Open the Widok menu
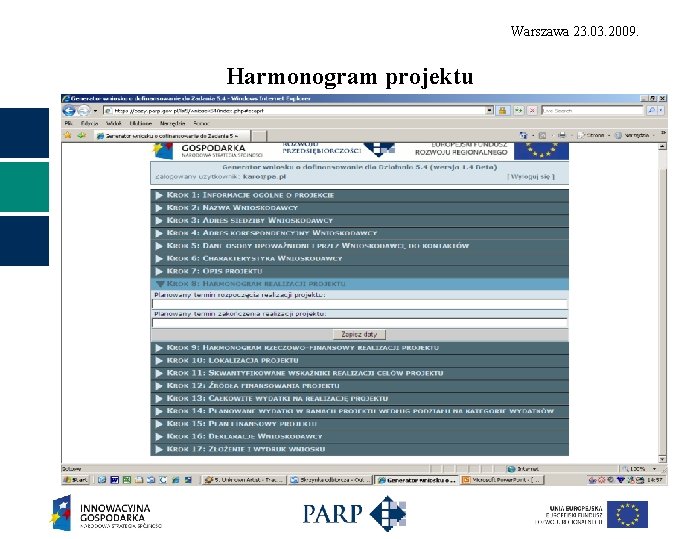 [114, 123]
